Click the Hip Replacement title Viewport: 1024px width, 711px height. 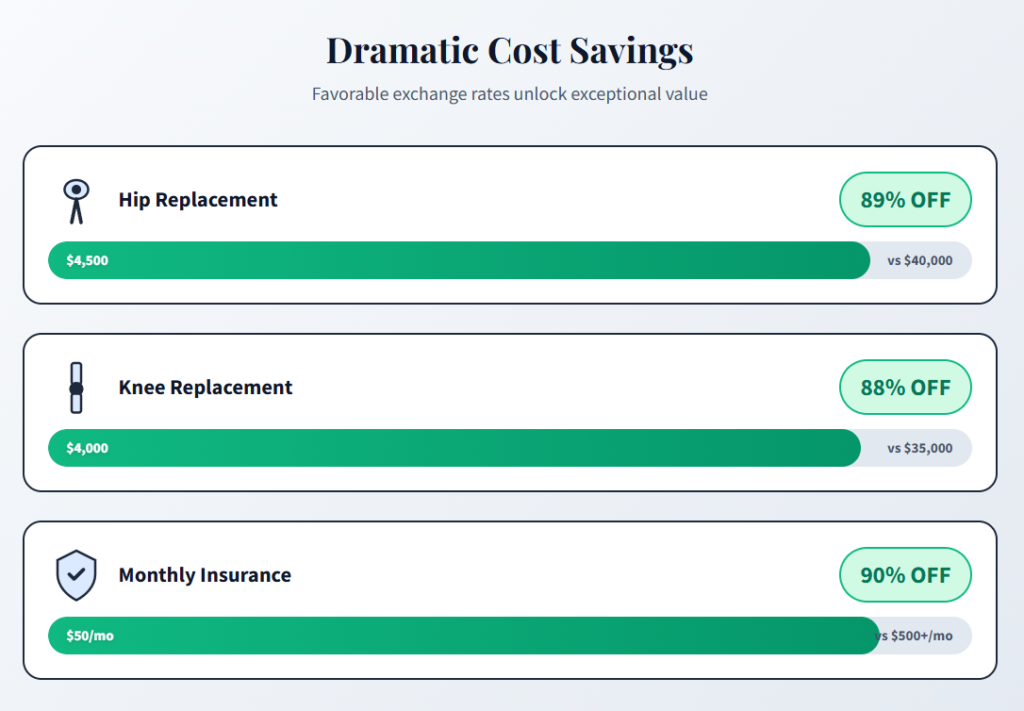198,200
